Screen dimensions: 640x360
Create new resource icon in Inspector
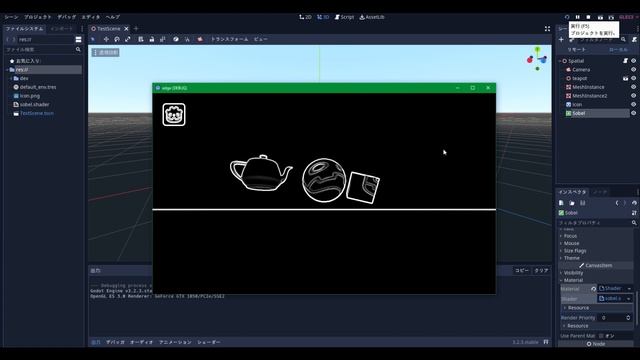point(561,203)
